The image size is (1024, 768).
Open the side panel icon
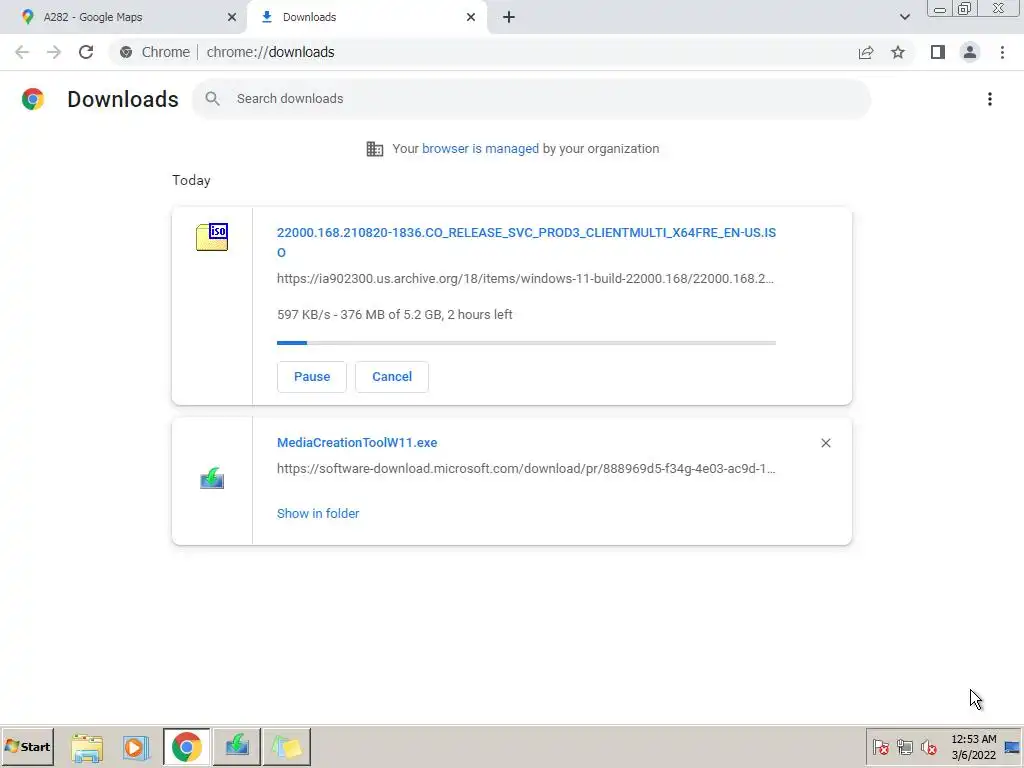(938, 52)
